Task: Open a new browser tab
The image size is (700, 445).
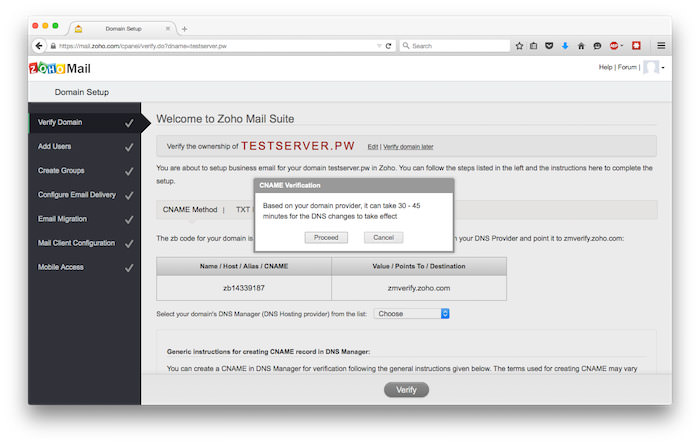Action: coord(184,29)
